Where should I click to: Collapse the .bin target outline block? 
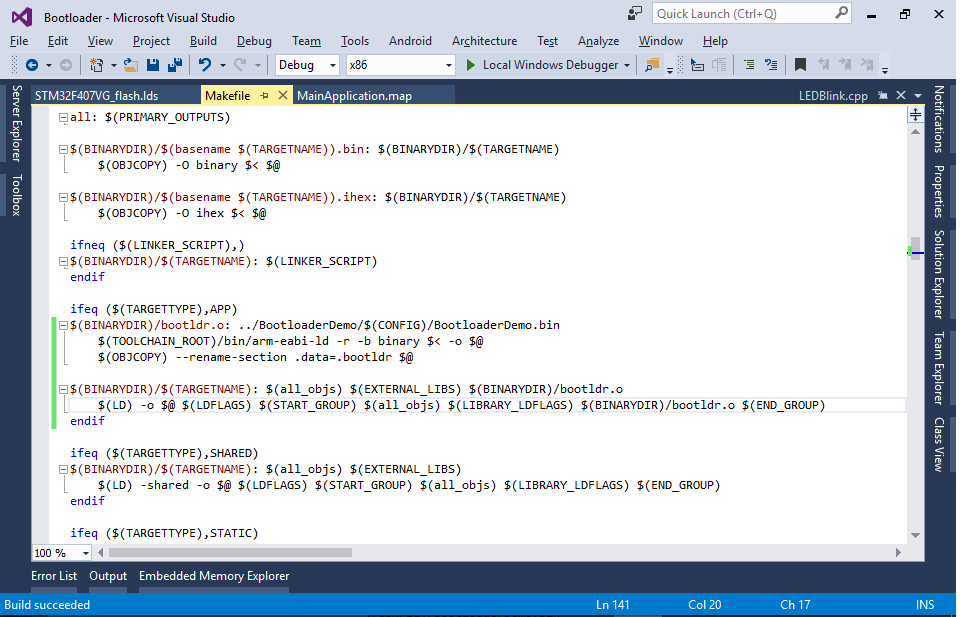(x=63, y=149)
